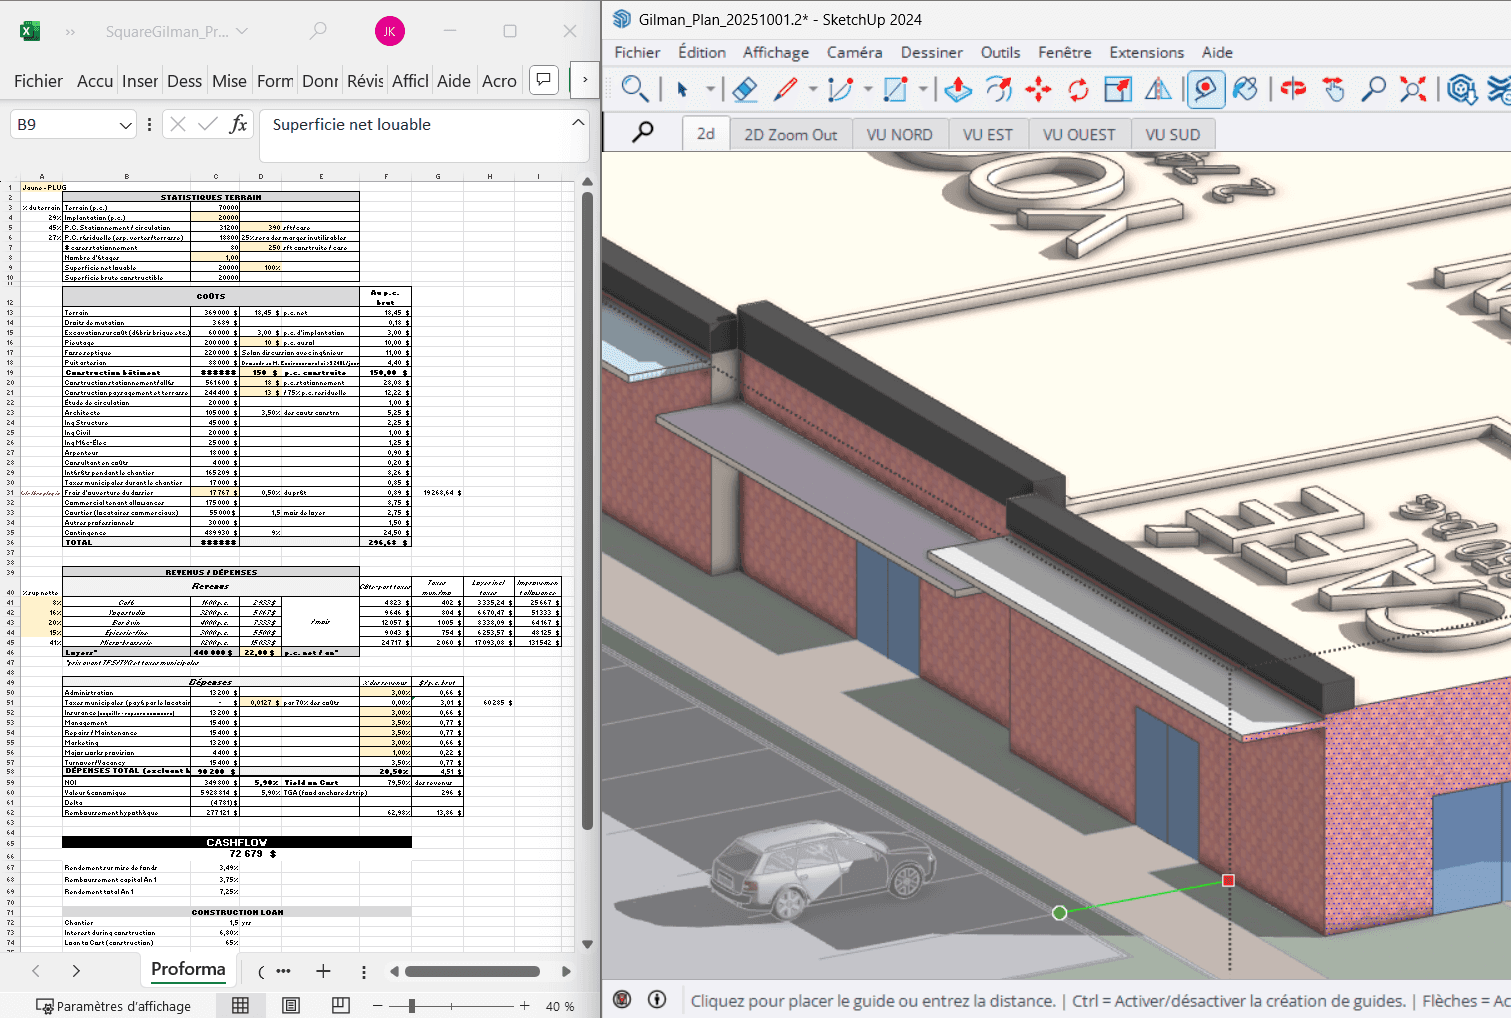Screen dimensions: 1511x1018
Task: Click the Excel zoom slider handle
Action: pos(412,1005)
